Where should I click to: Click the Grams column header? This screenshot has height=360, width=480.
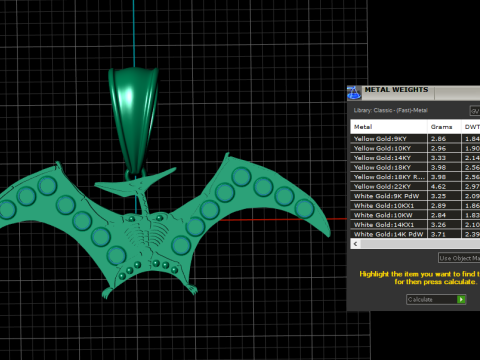(444, 127)
